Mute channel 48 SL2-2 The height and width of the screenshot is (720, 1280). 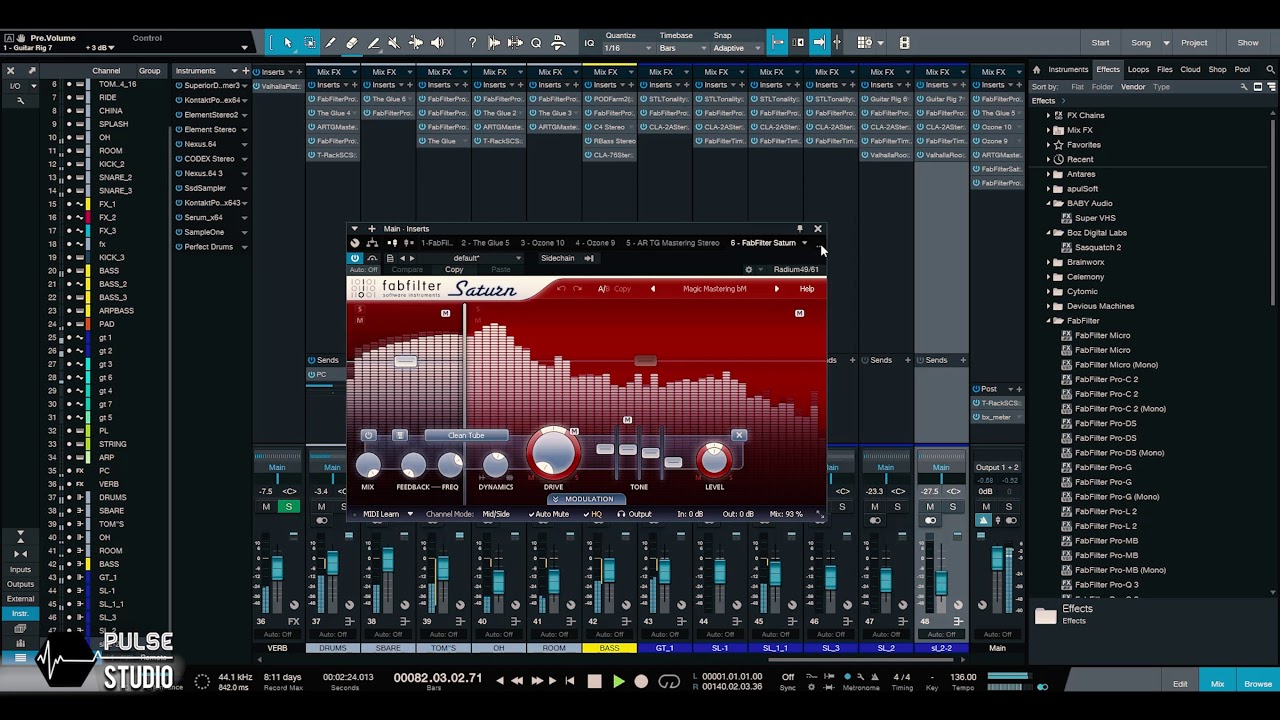click(x=930, y=507)
